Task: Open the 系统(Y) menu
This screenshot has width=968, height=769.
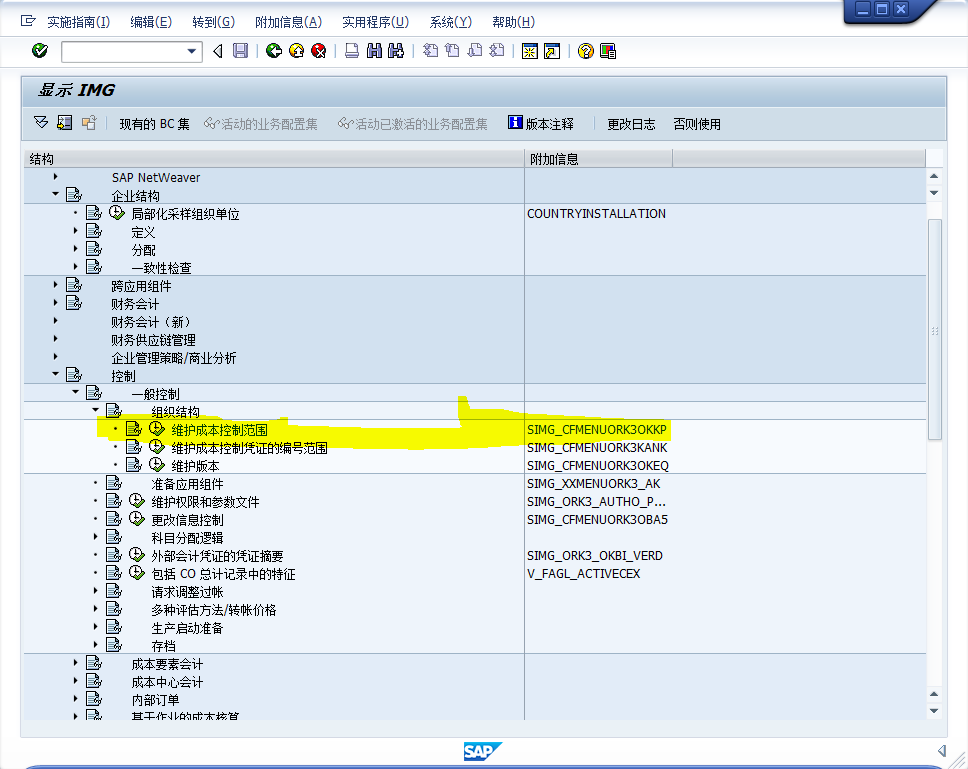Action: [x=451, y=22]
